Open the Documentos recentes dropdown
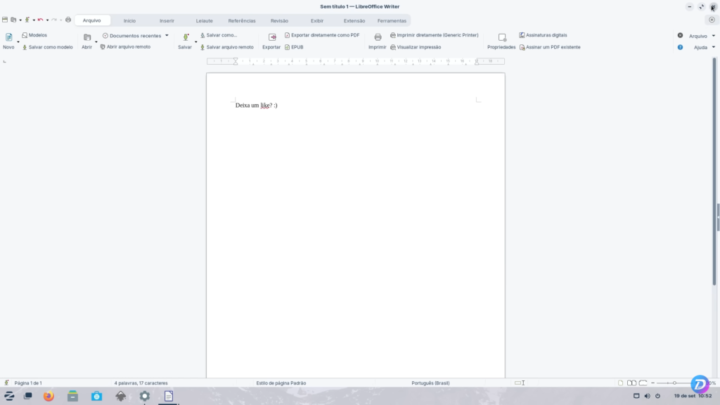The height and width of the screenshot is (405, 720). pos(135,36)
